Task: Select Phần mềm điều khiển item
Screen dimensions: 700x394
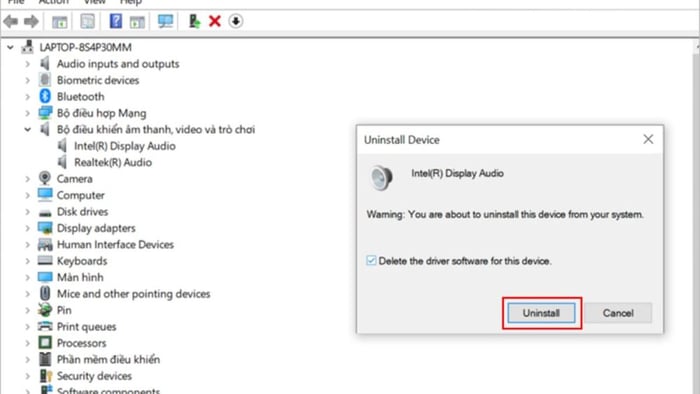Action: click(x=108, y=359)
